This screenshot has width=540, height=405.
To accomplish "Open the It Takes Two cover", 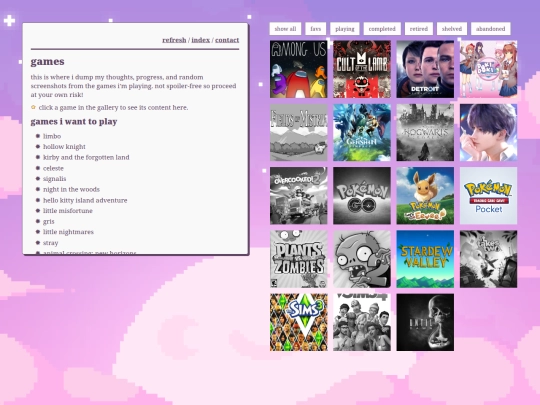I will [x=488, y=259].
